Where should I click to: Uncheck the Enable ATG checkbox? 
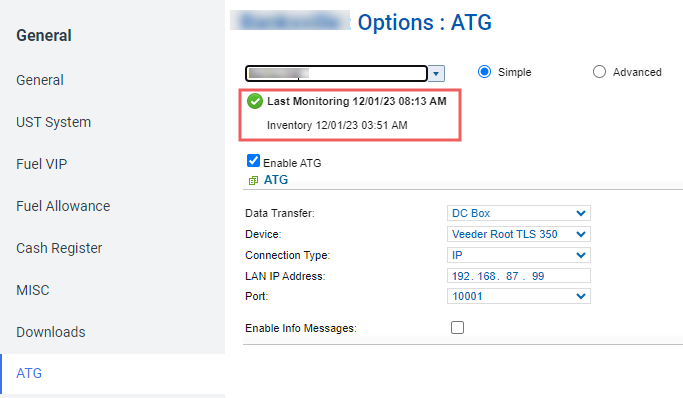(x=253, y=161)
